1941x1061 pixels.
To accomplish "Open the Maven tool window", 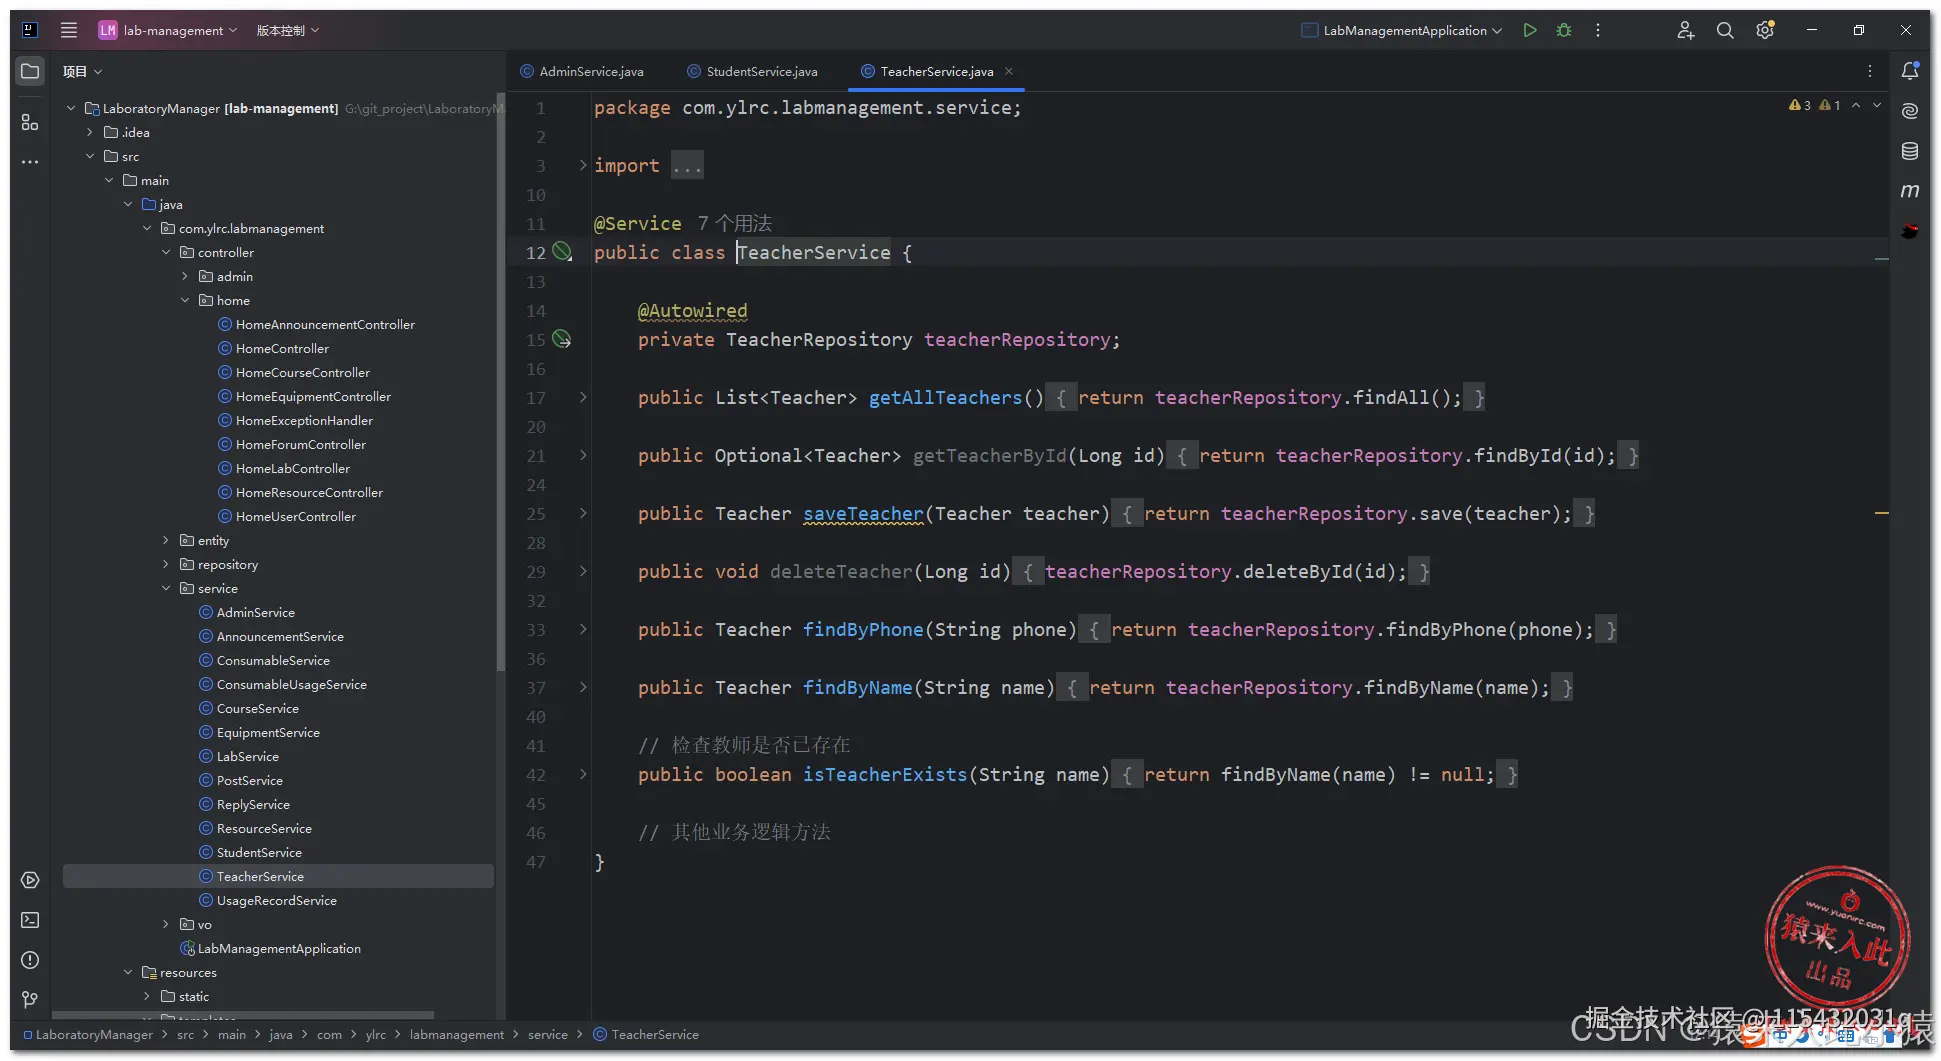I will point(1910,191).
